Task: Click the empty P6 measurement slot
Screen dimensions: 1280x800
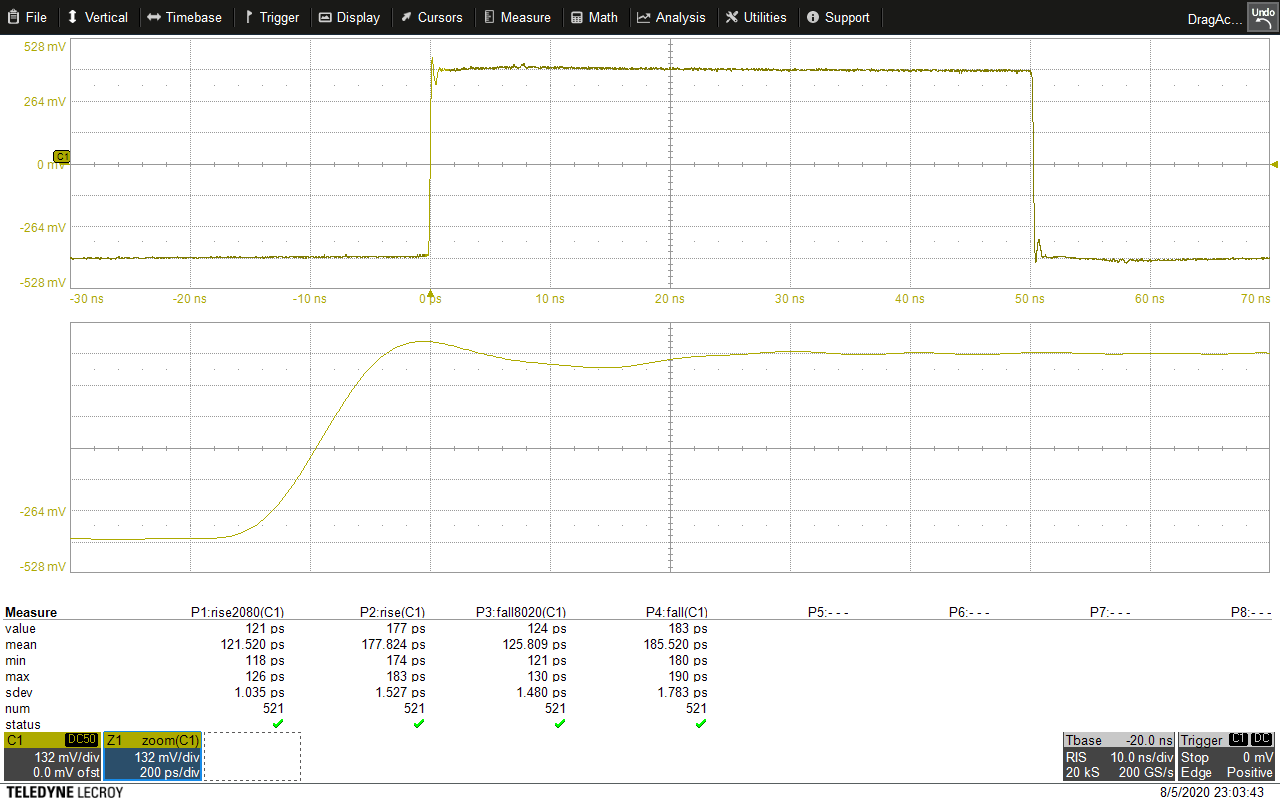Action: [x=969, y=612]
